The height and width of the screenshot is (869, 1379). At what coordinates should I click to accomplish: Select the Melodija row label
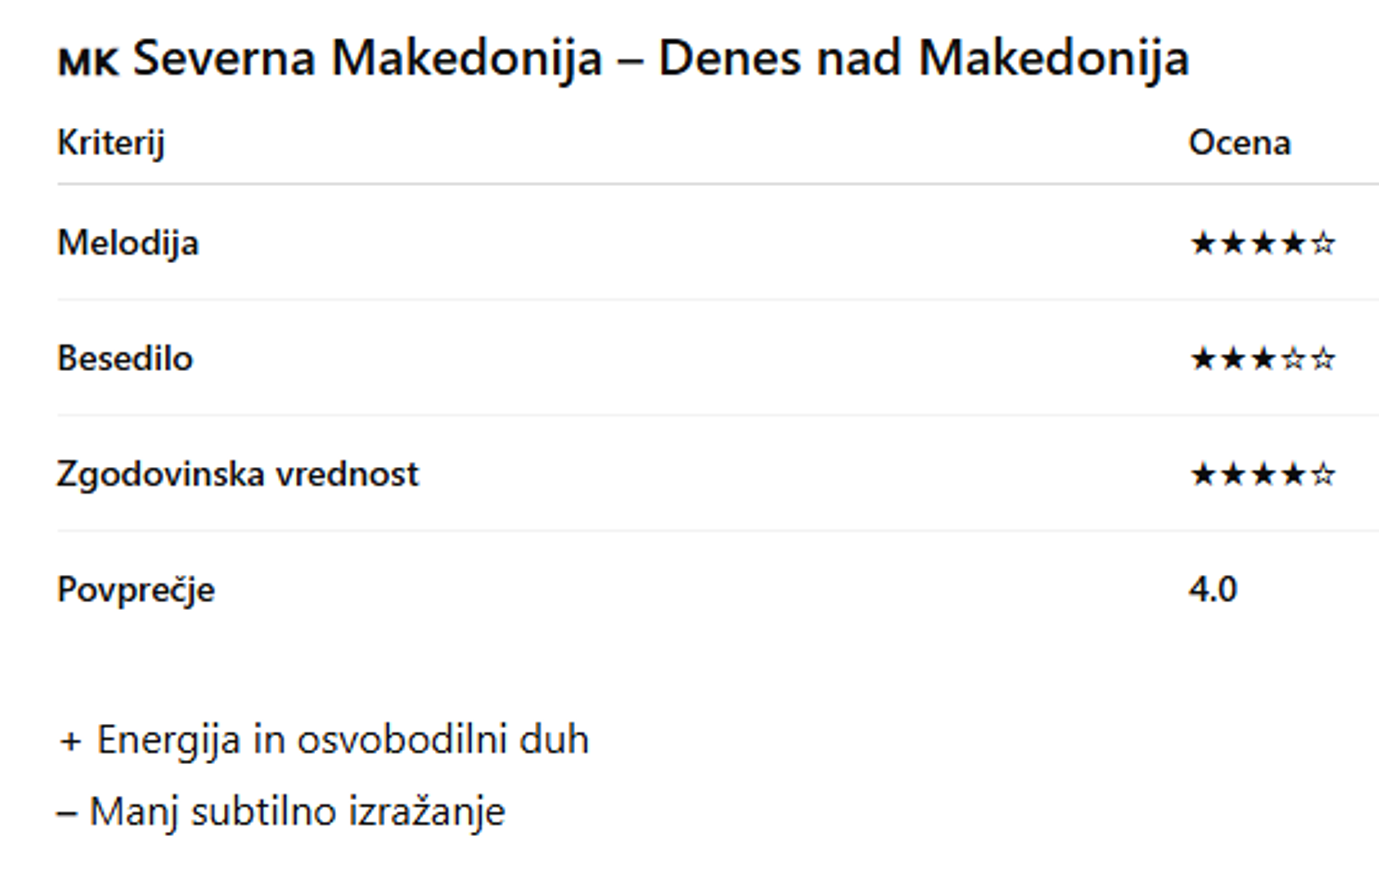point(128,243)
